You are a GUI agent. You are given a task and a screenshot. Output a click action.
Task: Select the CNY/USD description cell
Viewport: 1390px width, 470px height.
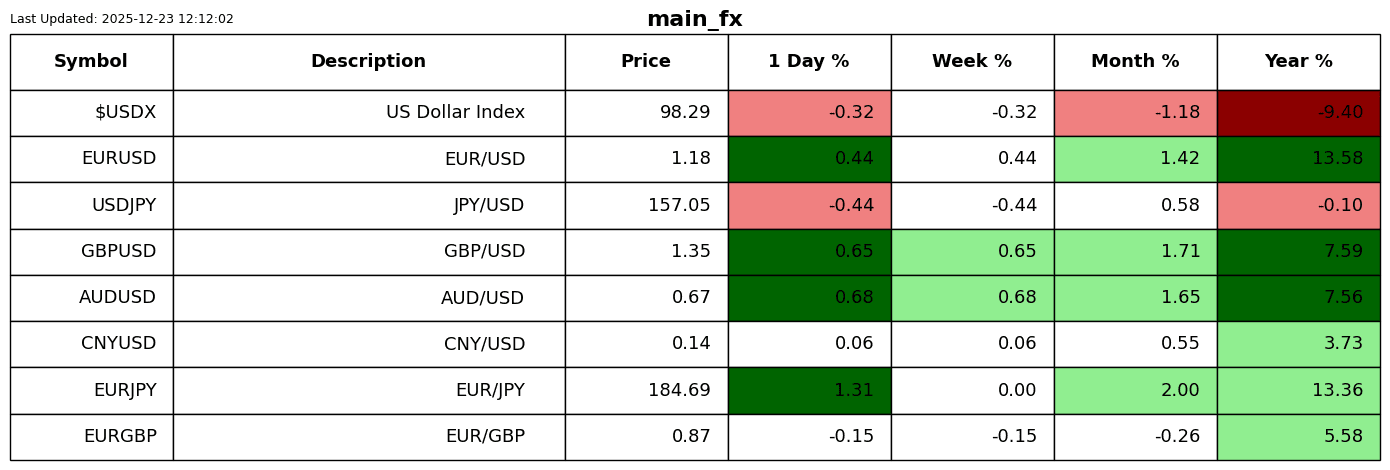pos(484,344)
